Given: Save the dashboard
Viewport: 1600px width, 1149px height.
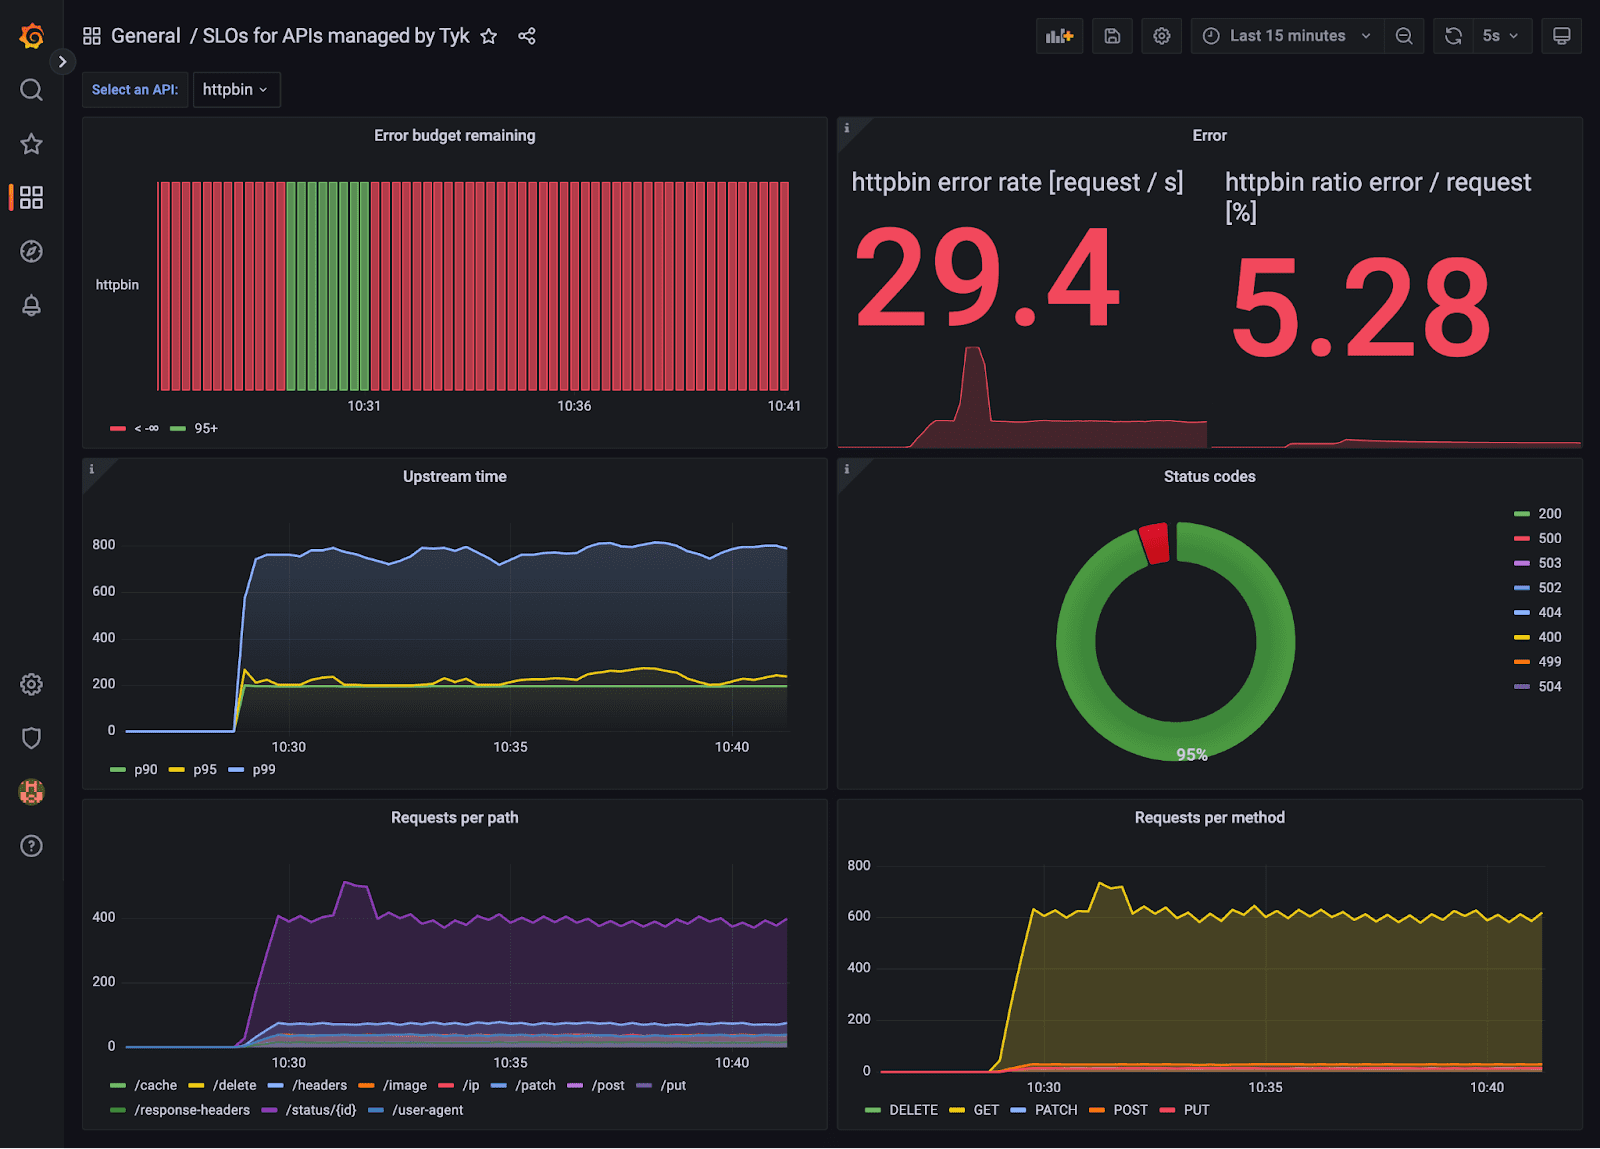Looking at the screenshot, I should click(1112, 36).
